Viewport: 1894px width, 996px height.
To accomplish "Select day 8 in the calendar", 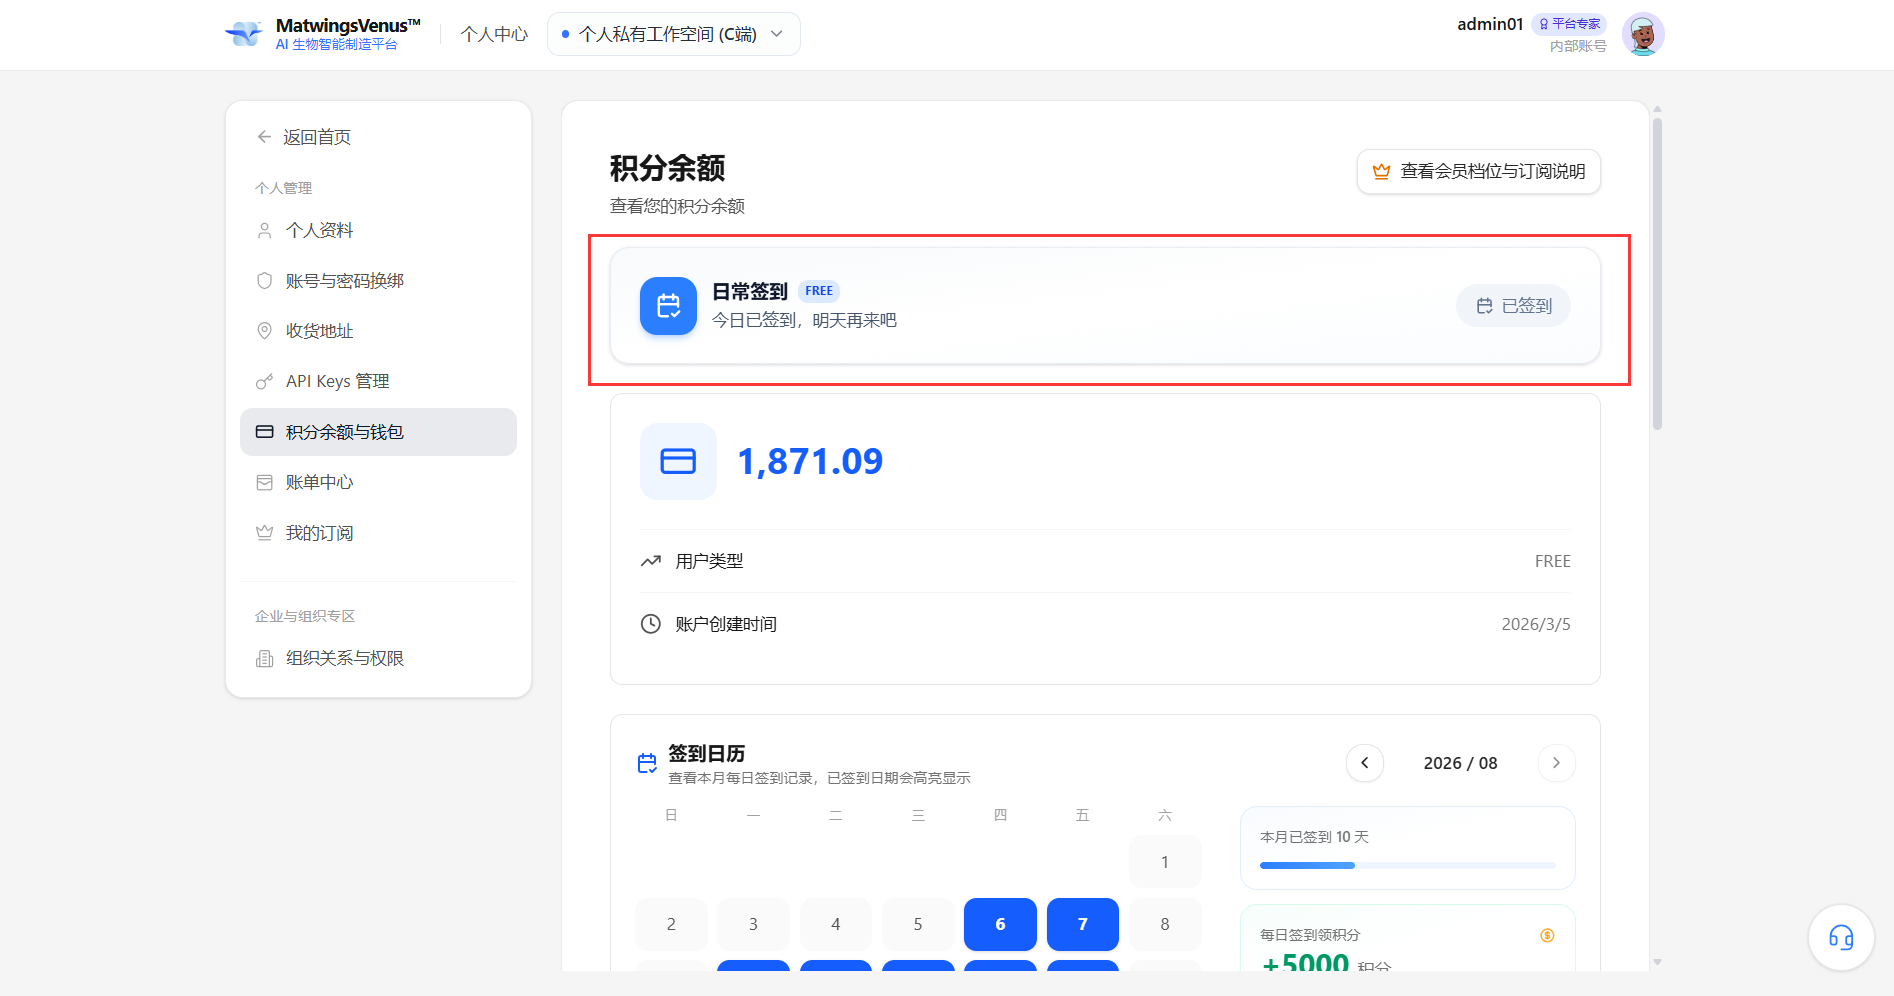I will click(x=1165, y=924).
